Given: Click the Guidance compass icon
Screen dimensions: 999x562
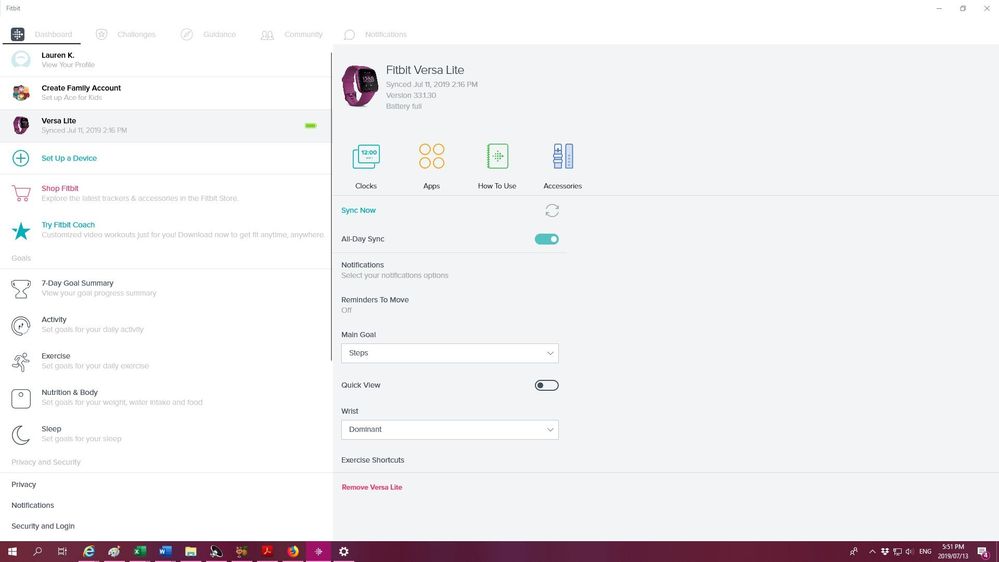Looking at the screenshot, I should 187,34.
